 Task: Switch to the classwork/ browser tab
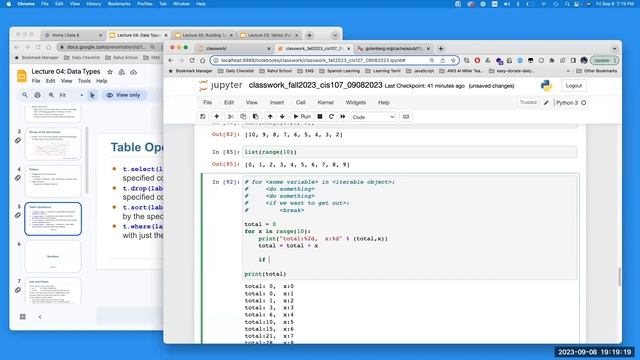coord(233,49)
